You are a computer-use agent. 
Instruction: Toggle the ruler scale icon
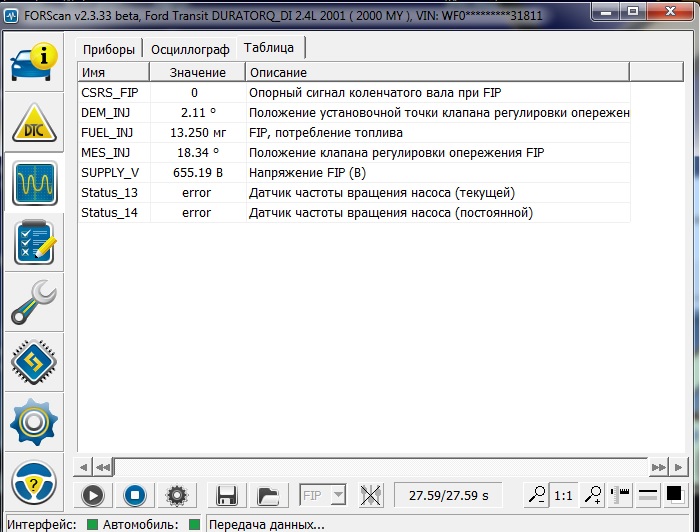point(621,495)
